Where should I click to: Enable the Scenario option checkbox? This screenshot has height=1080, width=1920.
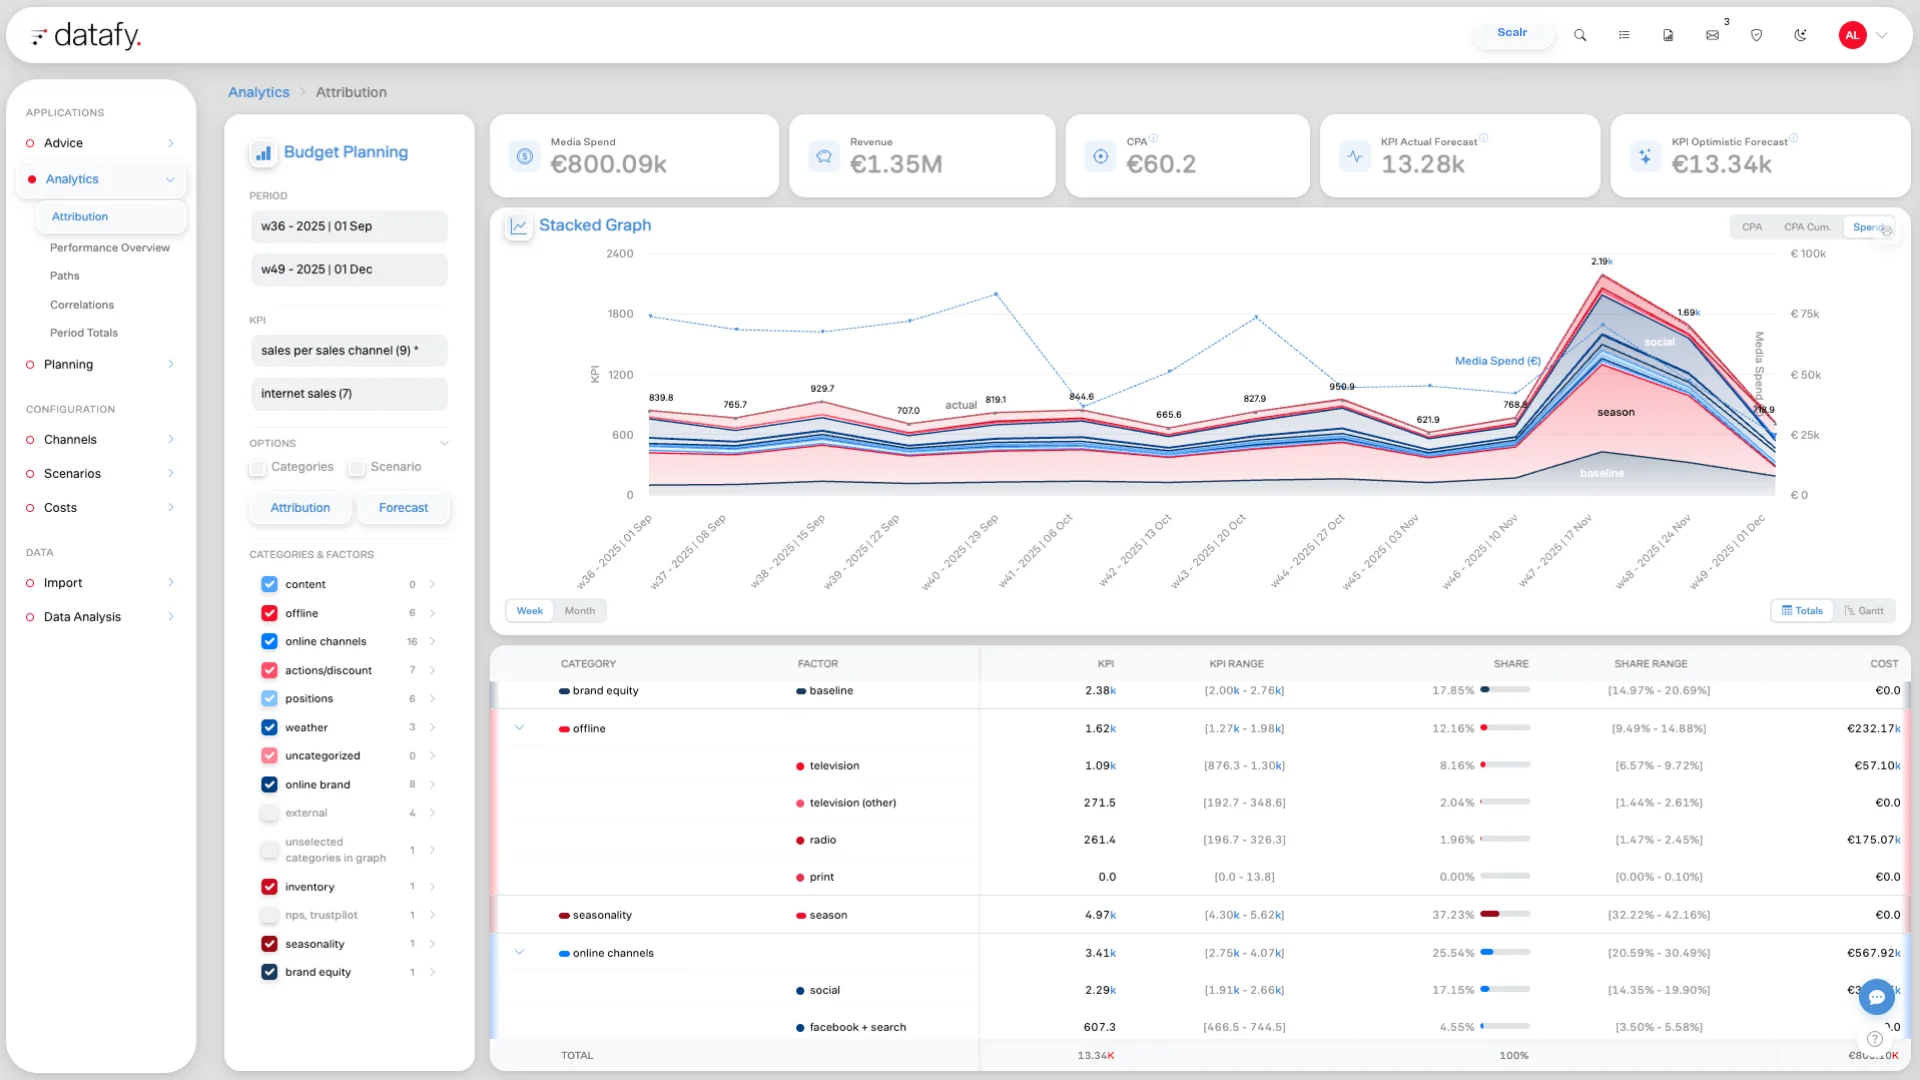(x=356, y=467)
